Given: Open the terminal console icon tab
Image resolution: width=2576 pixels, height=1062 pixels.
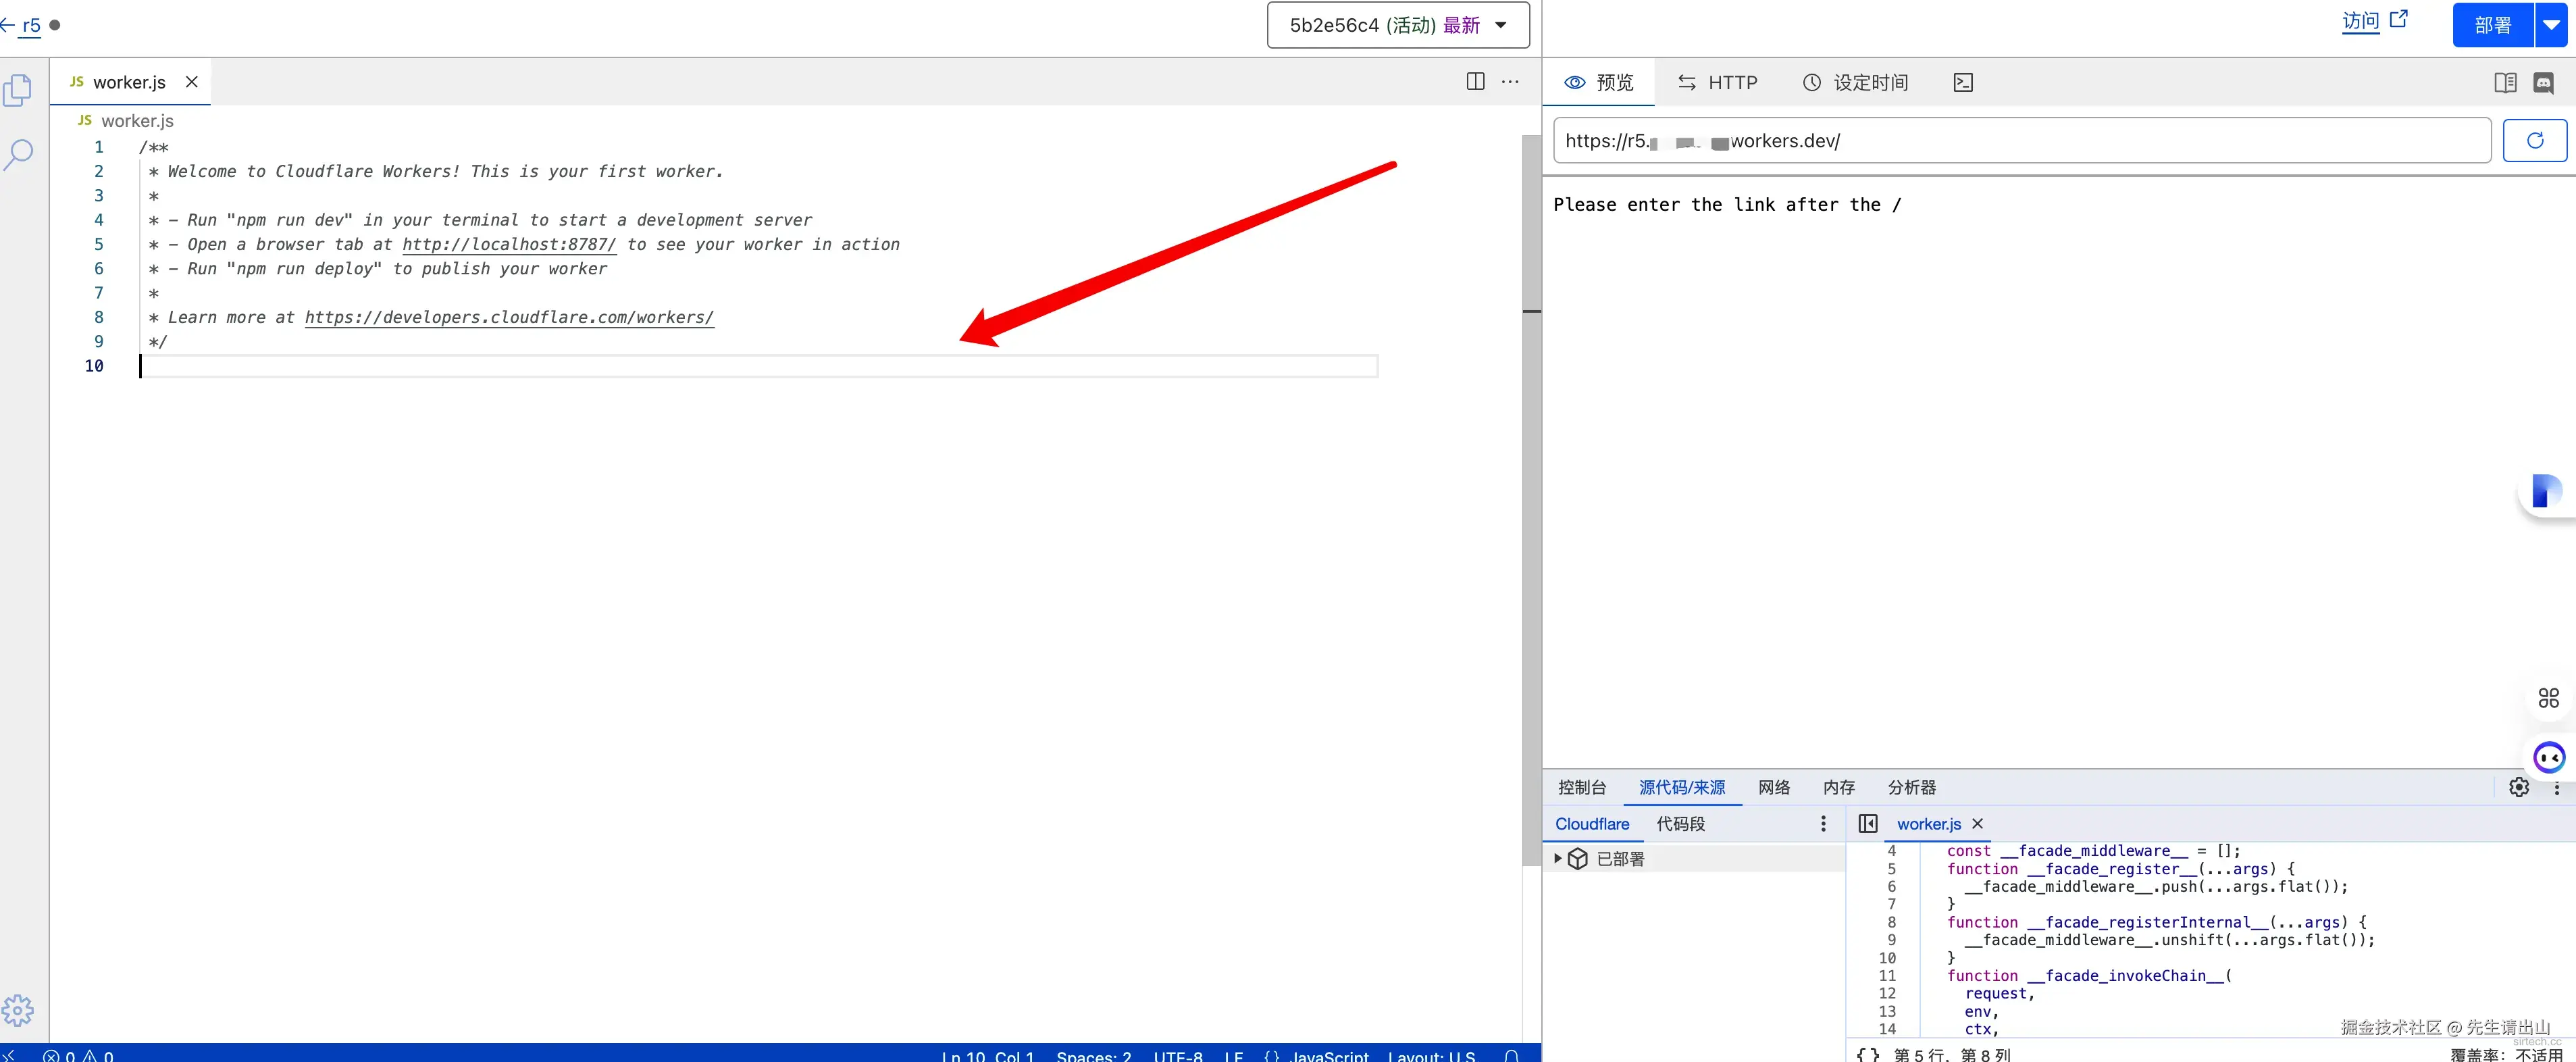Looking at the screenshot, I should click(x=1963, y=82).
